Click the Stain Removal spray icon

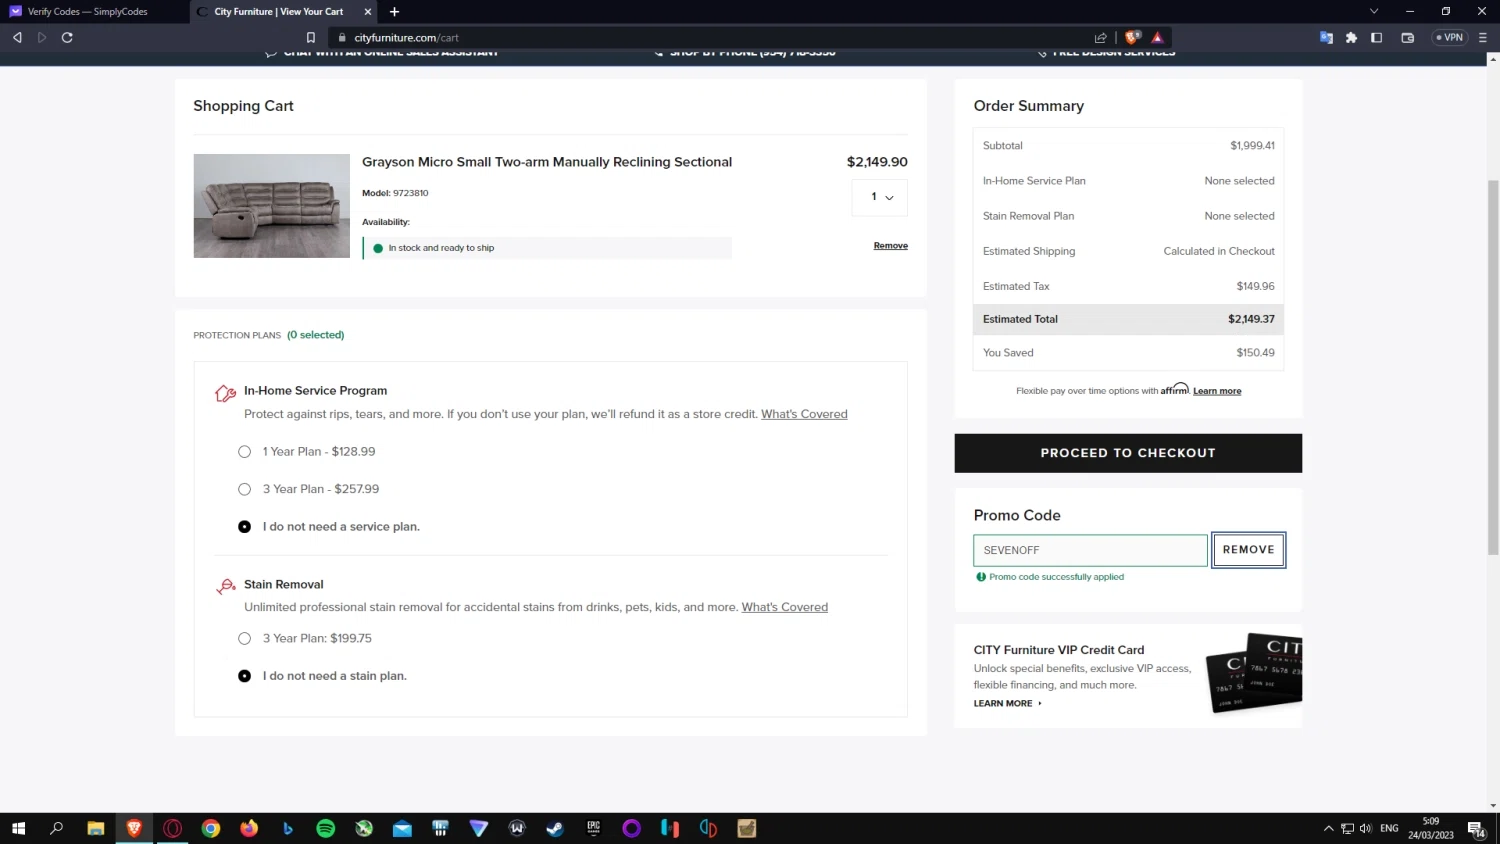pos(226,586)
